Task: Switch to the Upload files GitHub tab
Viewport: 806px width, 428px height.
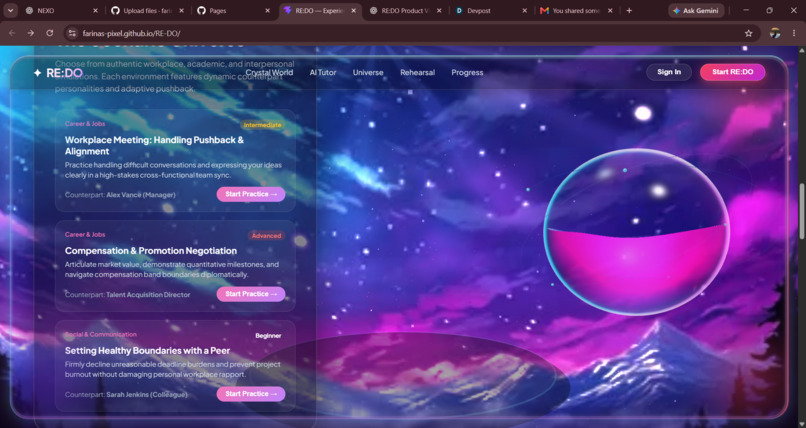Action: click(148, 10)
